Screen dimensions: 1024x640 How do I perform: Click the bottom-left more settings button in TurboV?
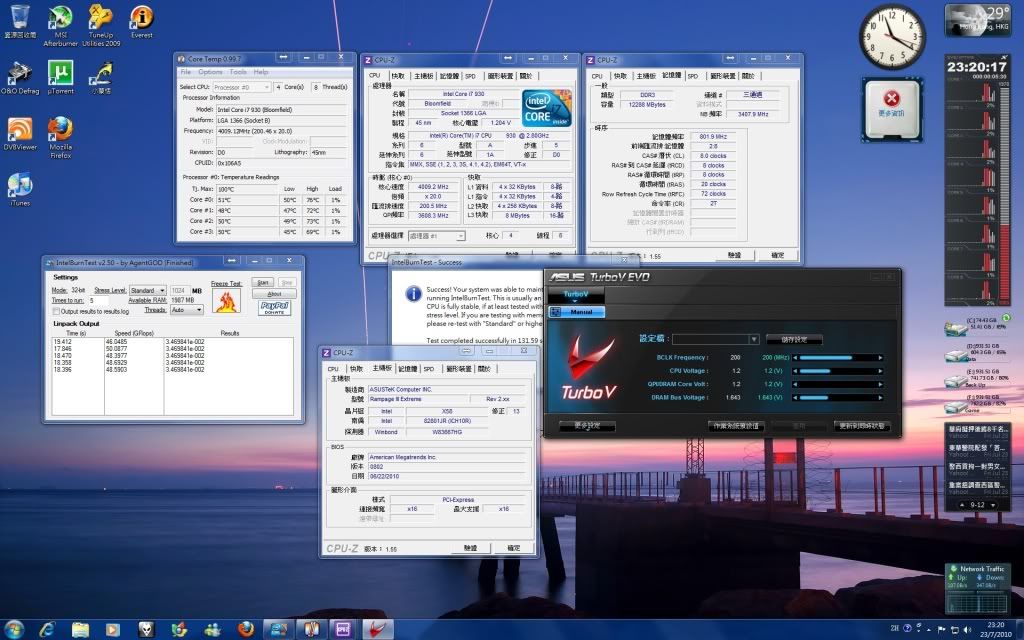tap(586, 426)
